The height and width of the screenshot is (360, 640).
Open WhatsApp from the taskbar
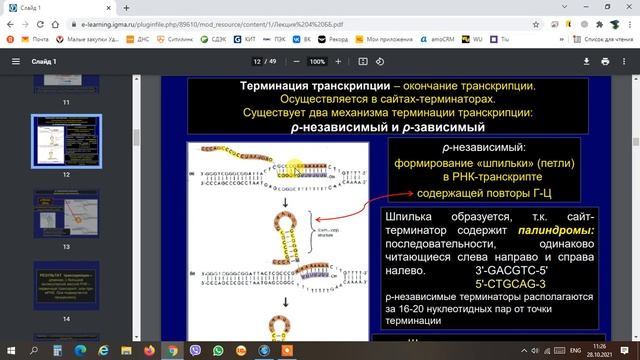218,351
